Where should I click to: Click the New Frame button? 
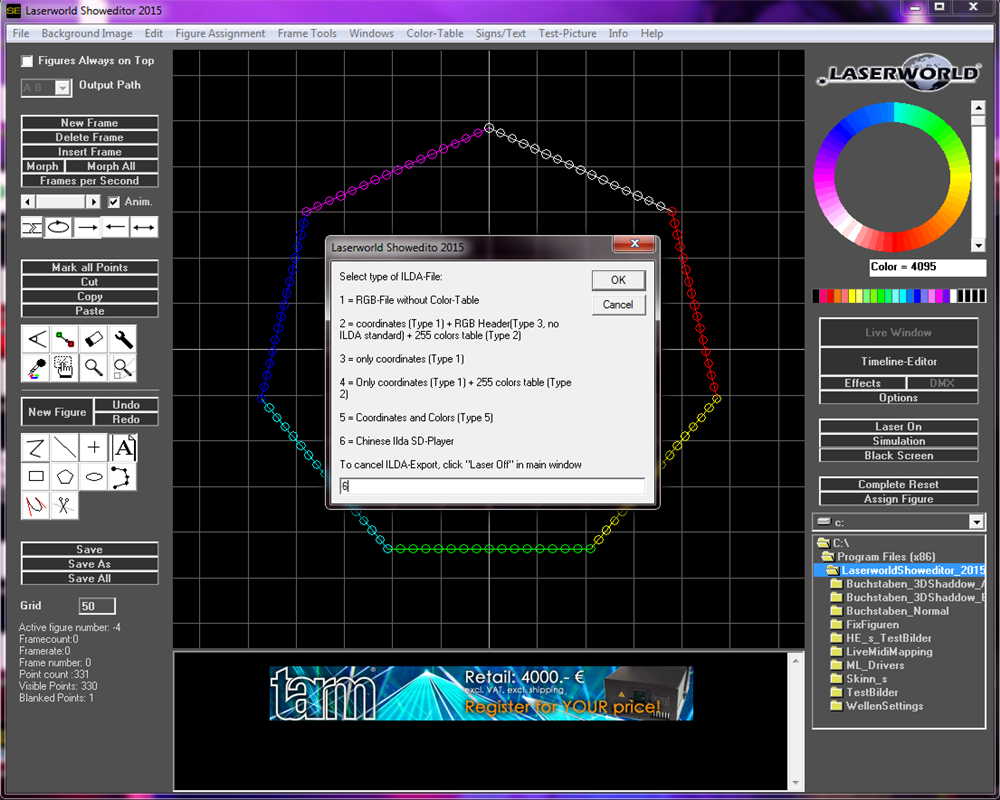coord(89,122)
